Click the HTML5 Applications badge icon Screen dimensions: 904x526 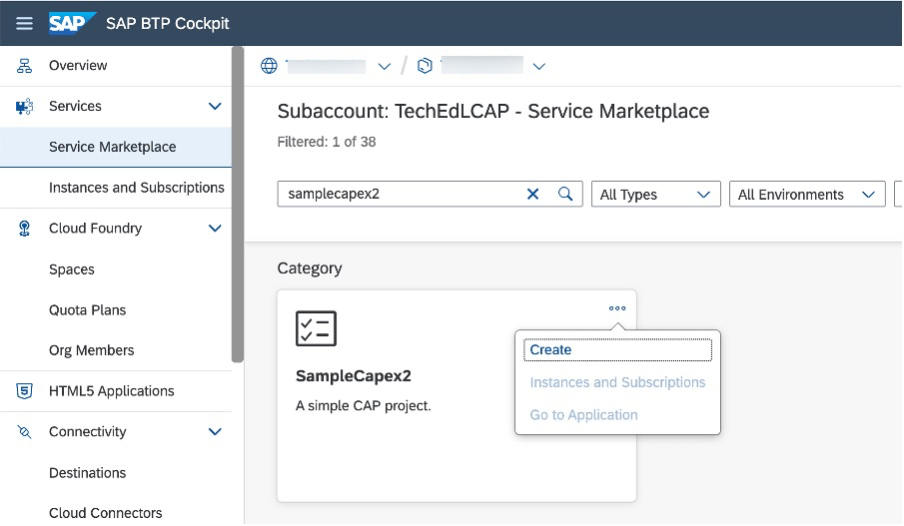coord(24,392)
